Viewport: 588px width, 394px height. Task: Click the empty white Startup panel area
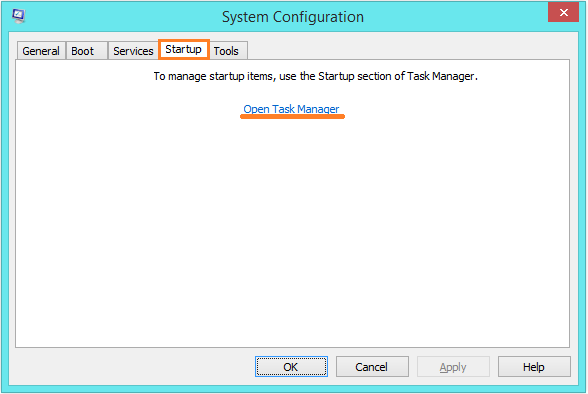292,232
